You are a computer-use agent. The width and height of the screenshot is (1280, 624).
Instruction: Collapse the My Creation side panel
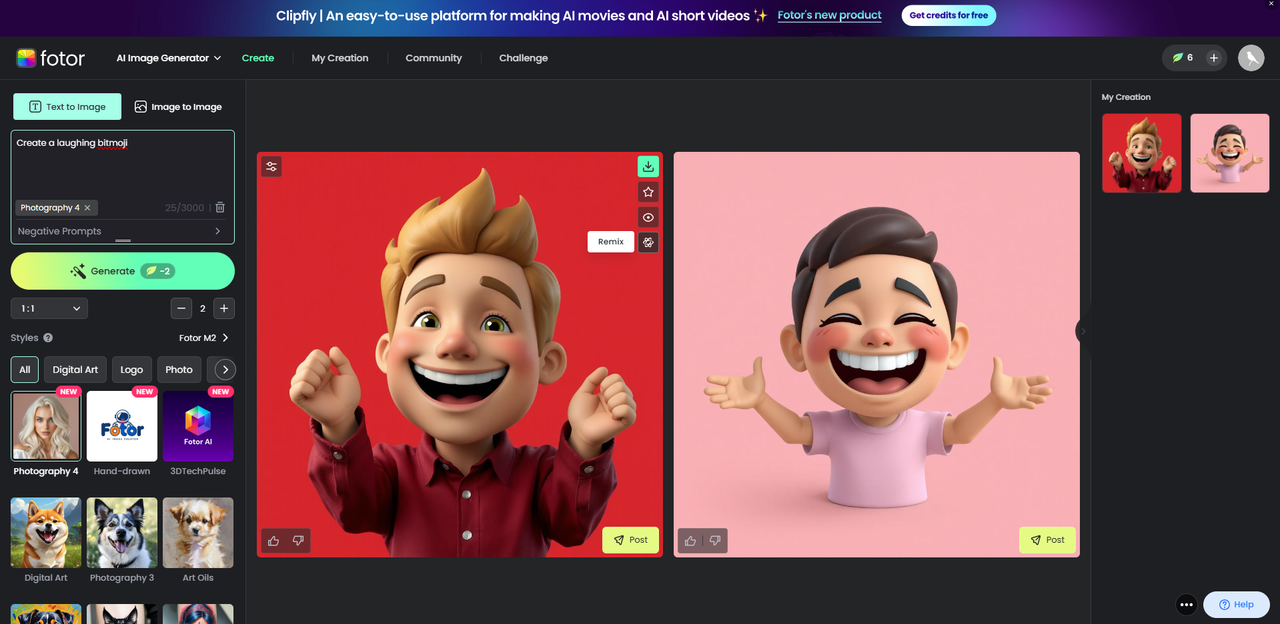(x=1082, y=331)
